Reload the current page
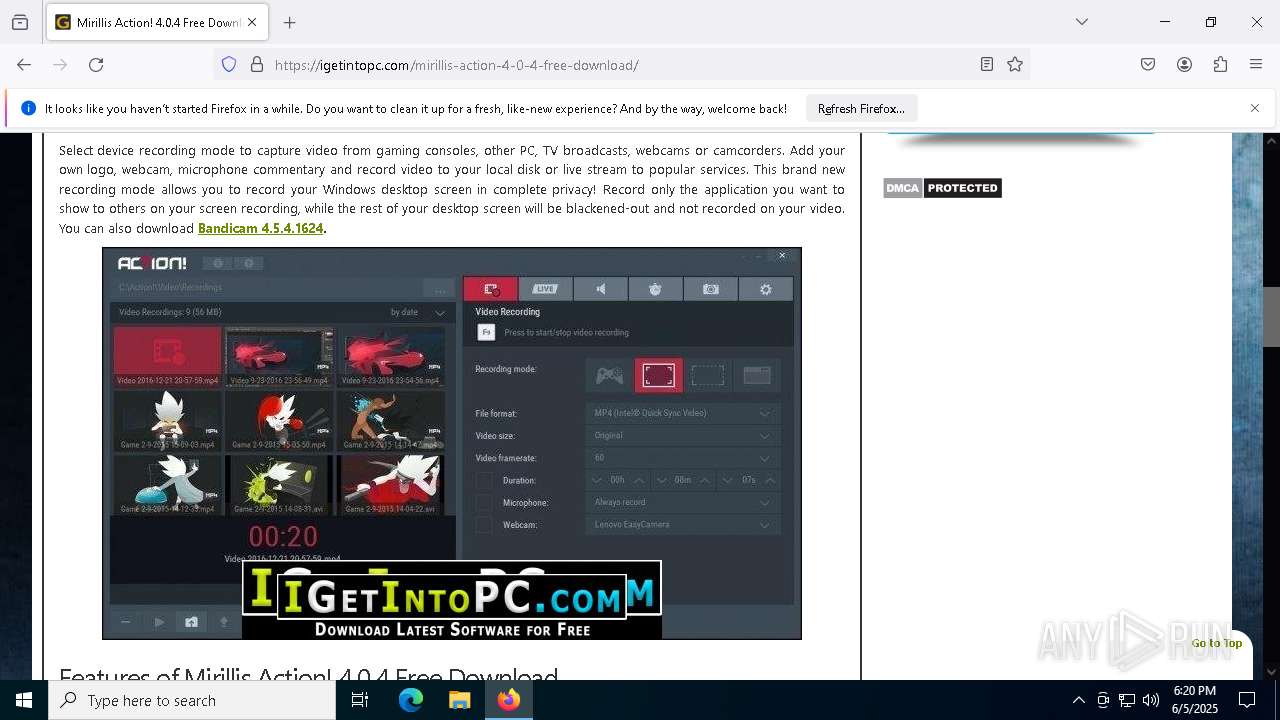 coord(96,65)
